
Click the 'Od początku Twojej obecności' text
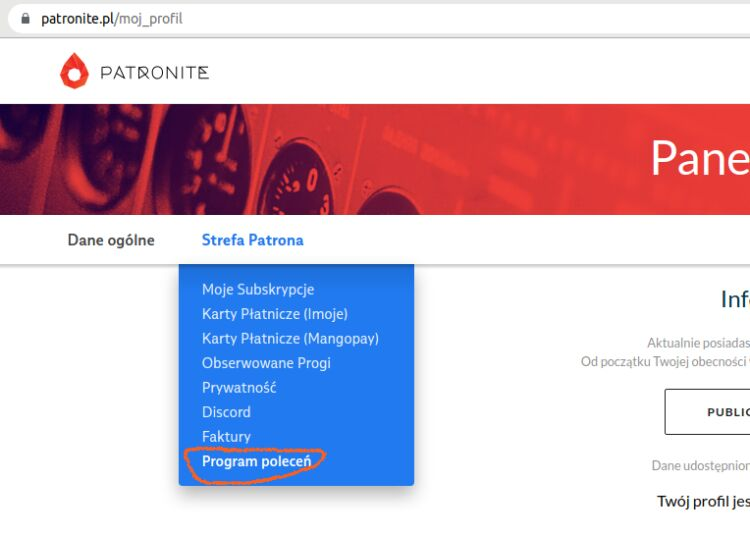(665, 361)
